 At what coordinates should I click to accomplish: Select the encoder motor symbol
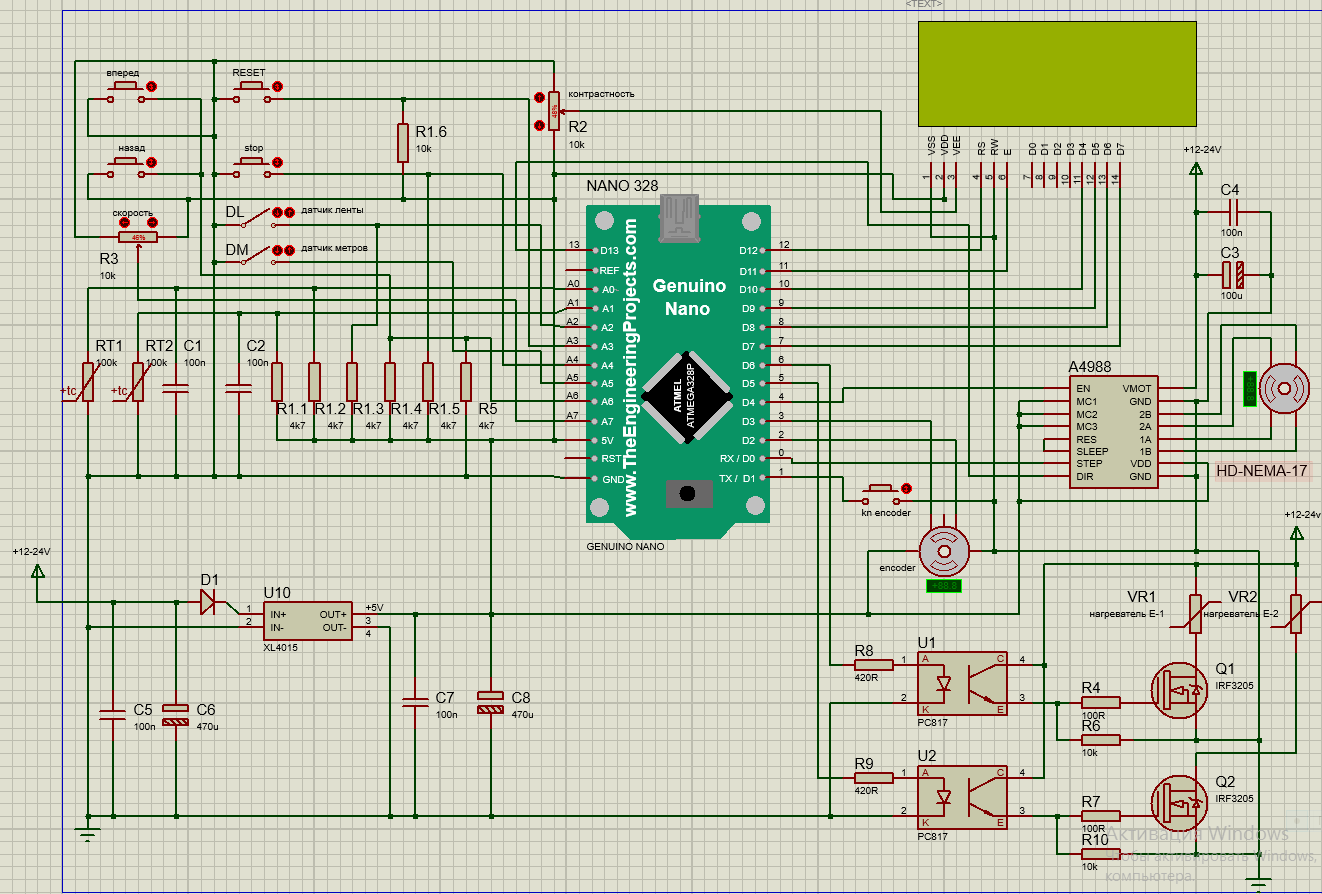point(943,549)
